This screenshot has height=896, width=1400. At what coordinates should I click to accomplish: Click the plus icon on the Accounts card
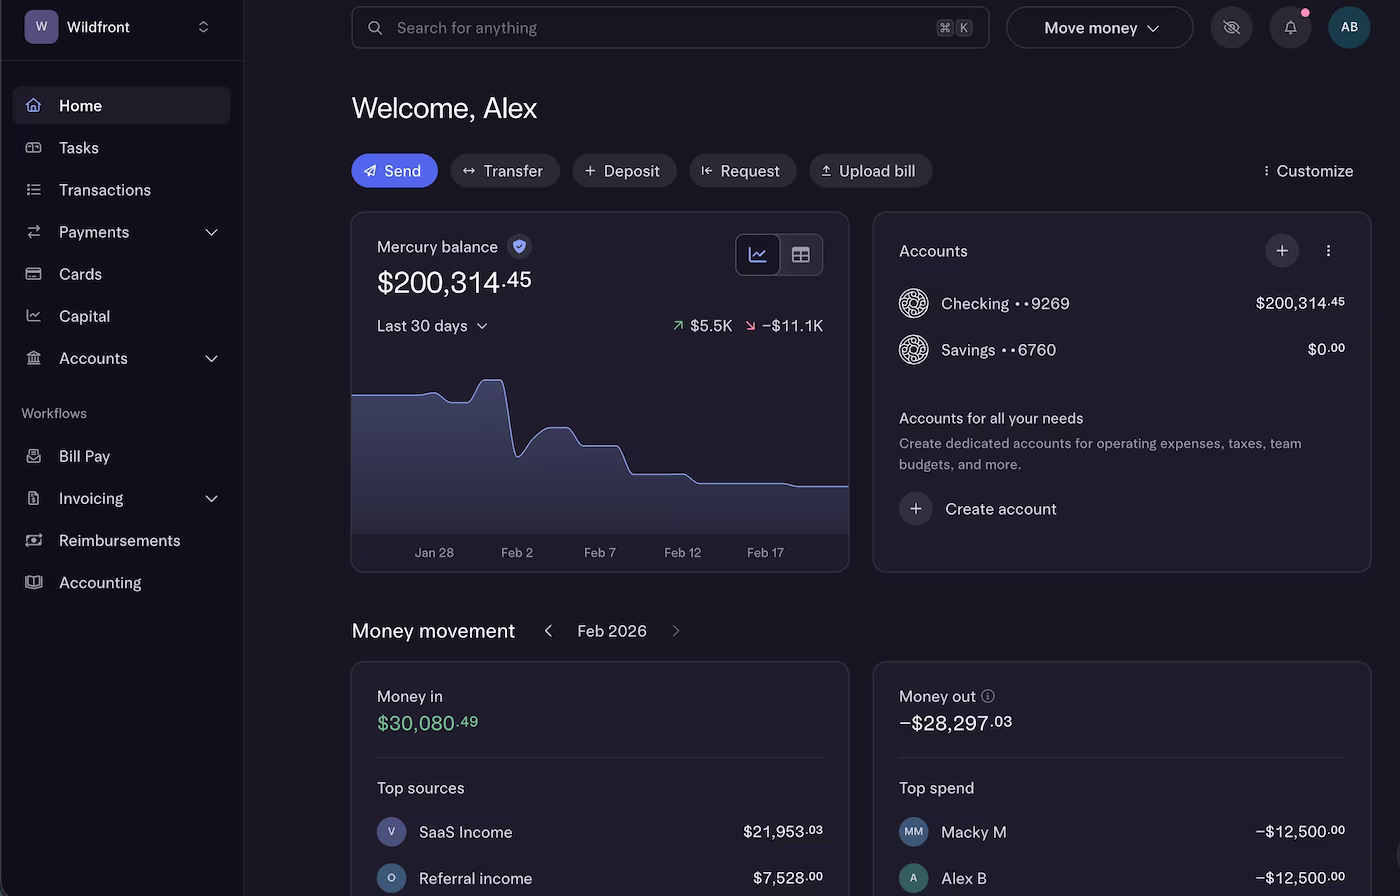(1282, 250)
